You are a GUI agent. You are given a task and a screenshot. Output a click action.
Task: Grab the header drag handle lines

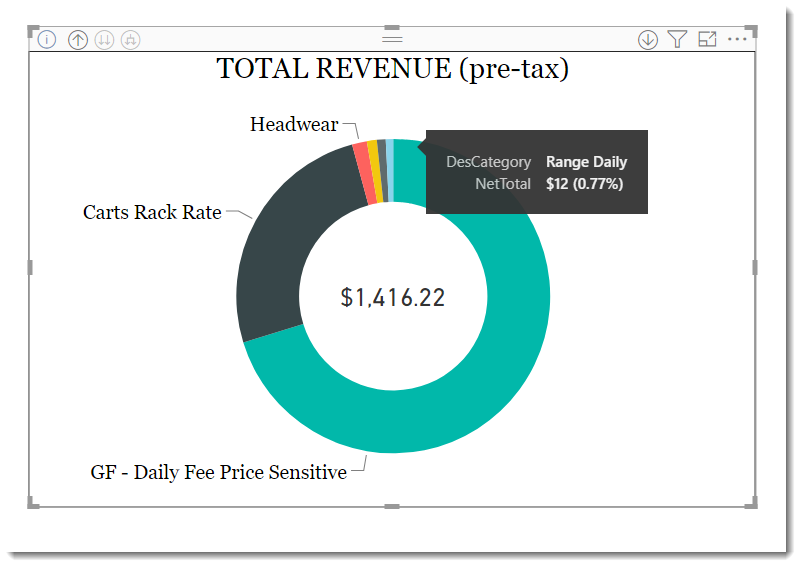(392, 39)
